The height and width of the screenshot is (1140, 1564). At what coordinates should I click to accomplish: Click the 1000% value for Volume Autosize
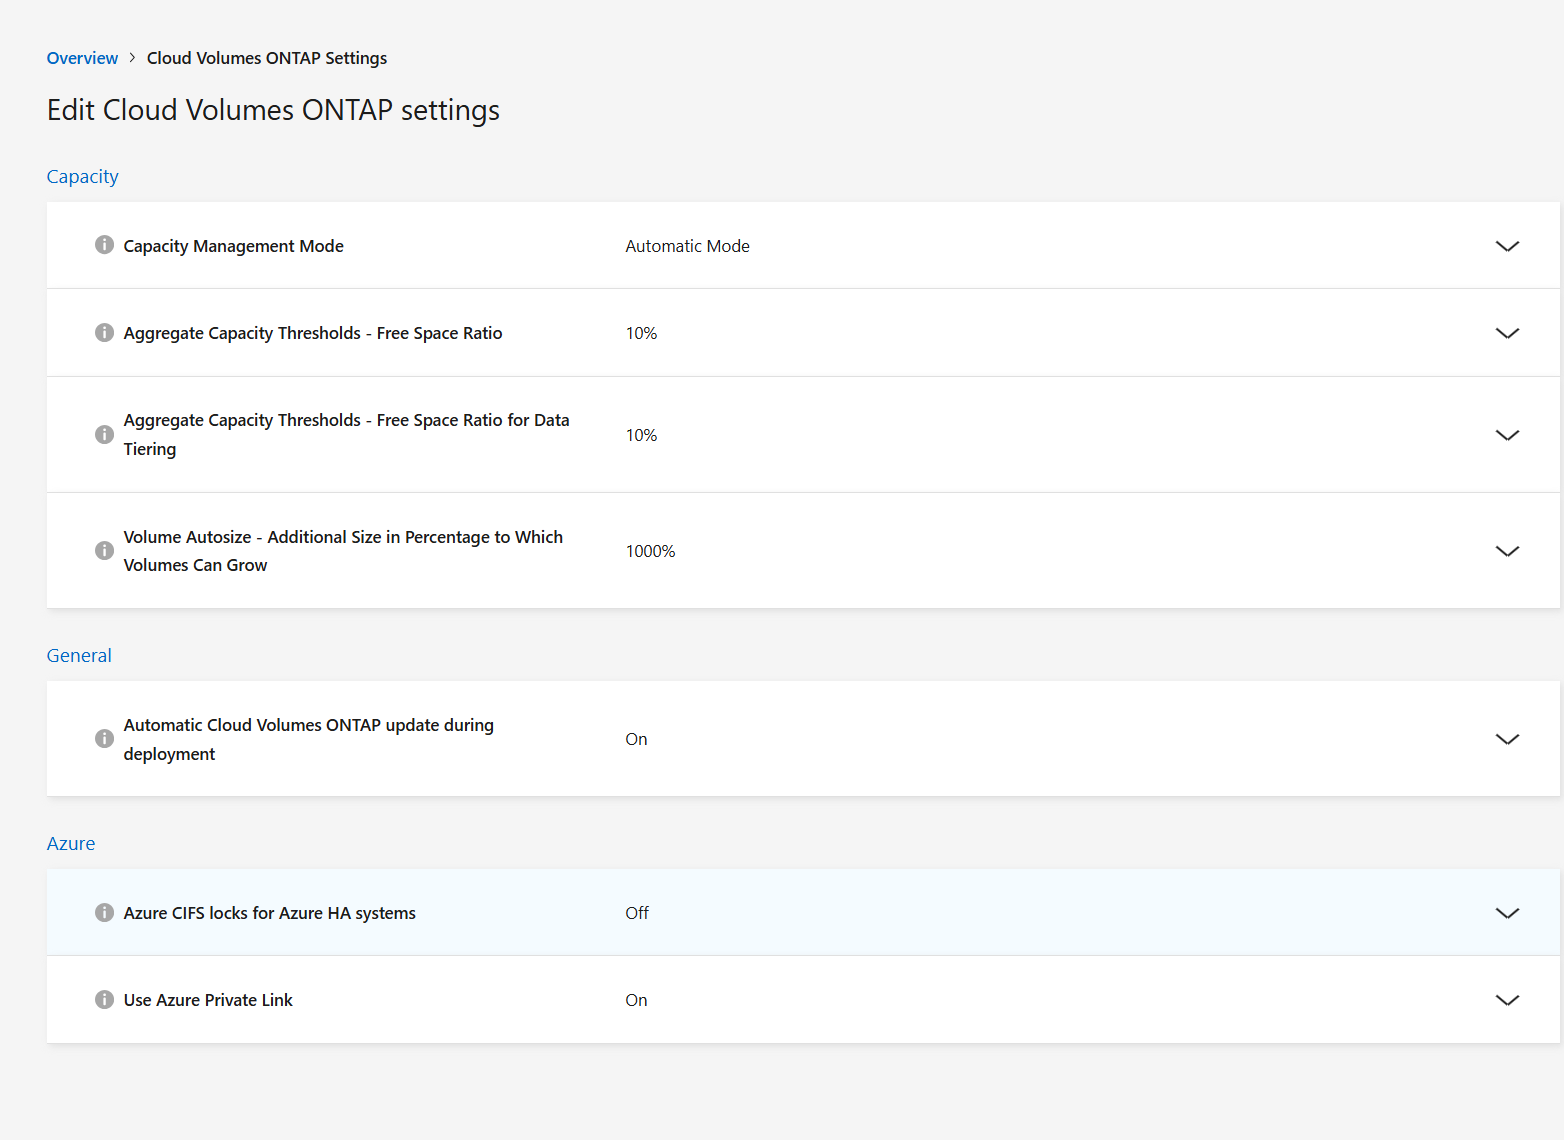650,550
